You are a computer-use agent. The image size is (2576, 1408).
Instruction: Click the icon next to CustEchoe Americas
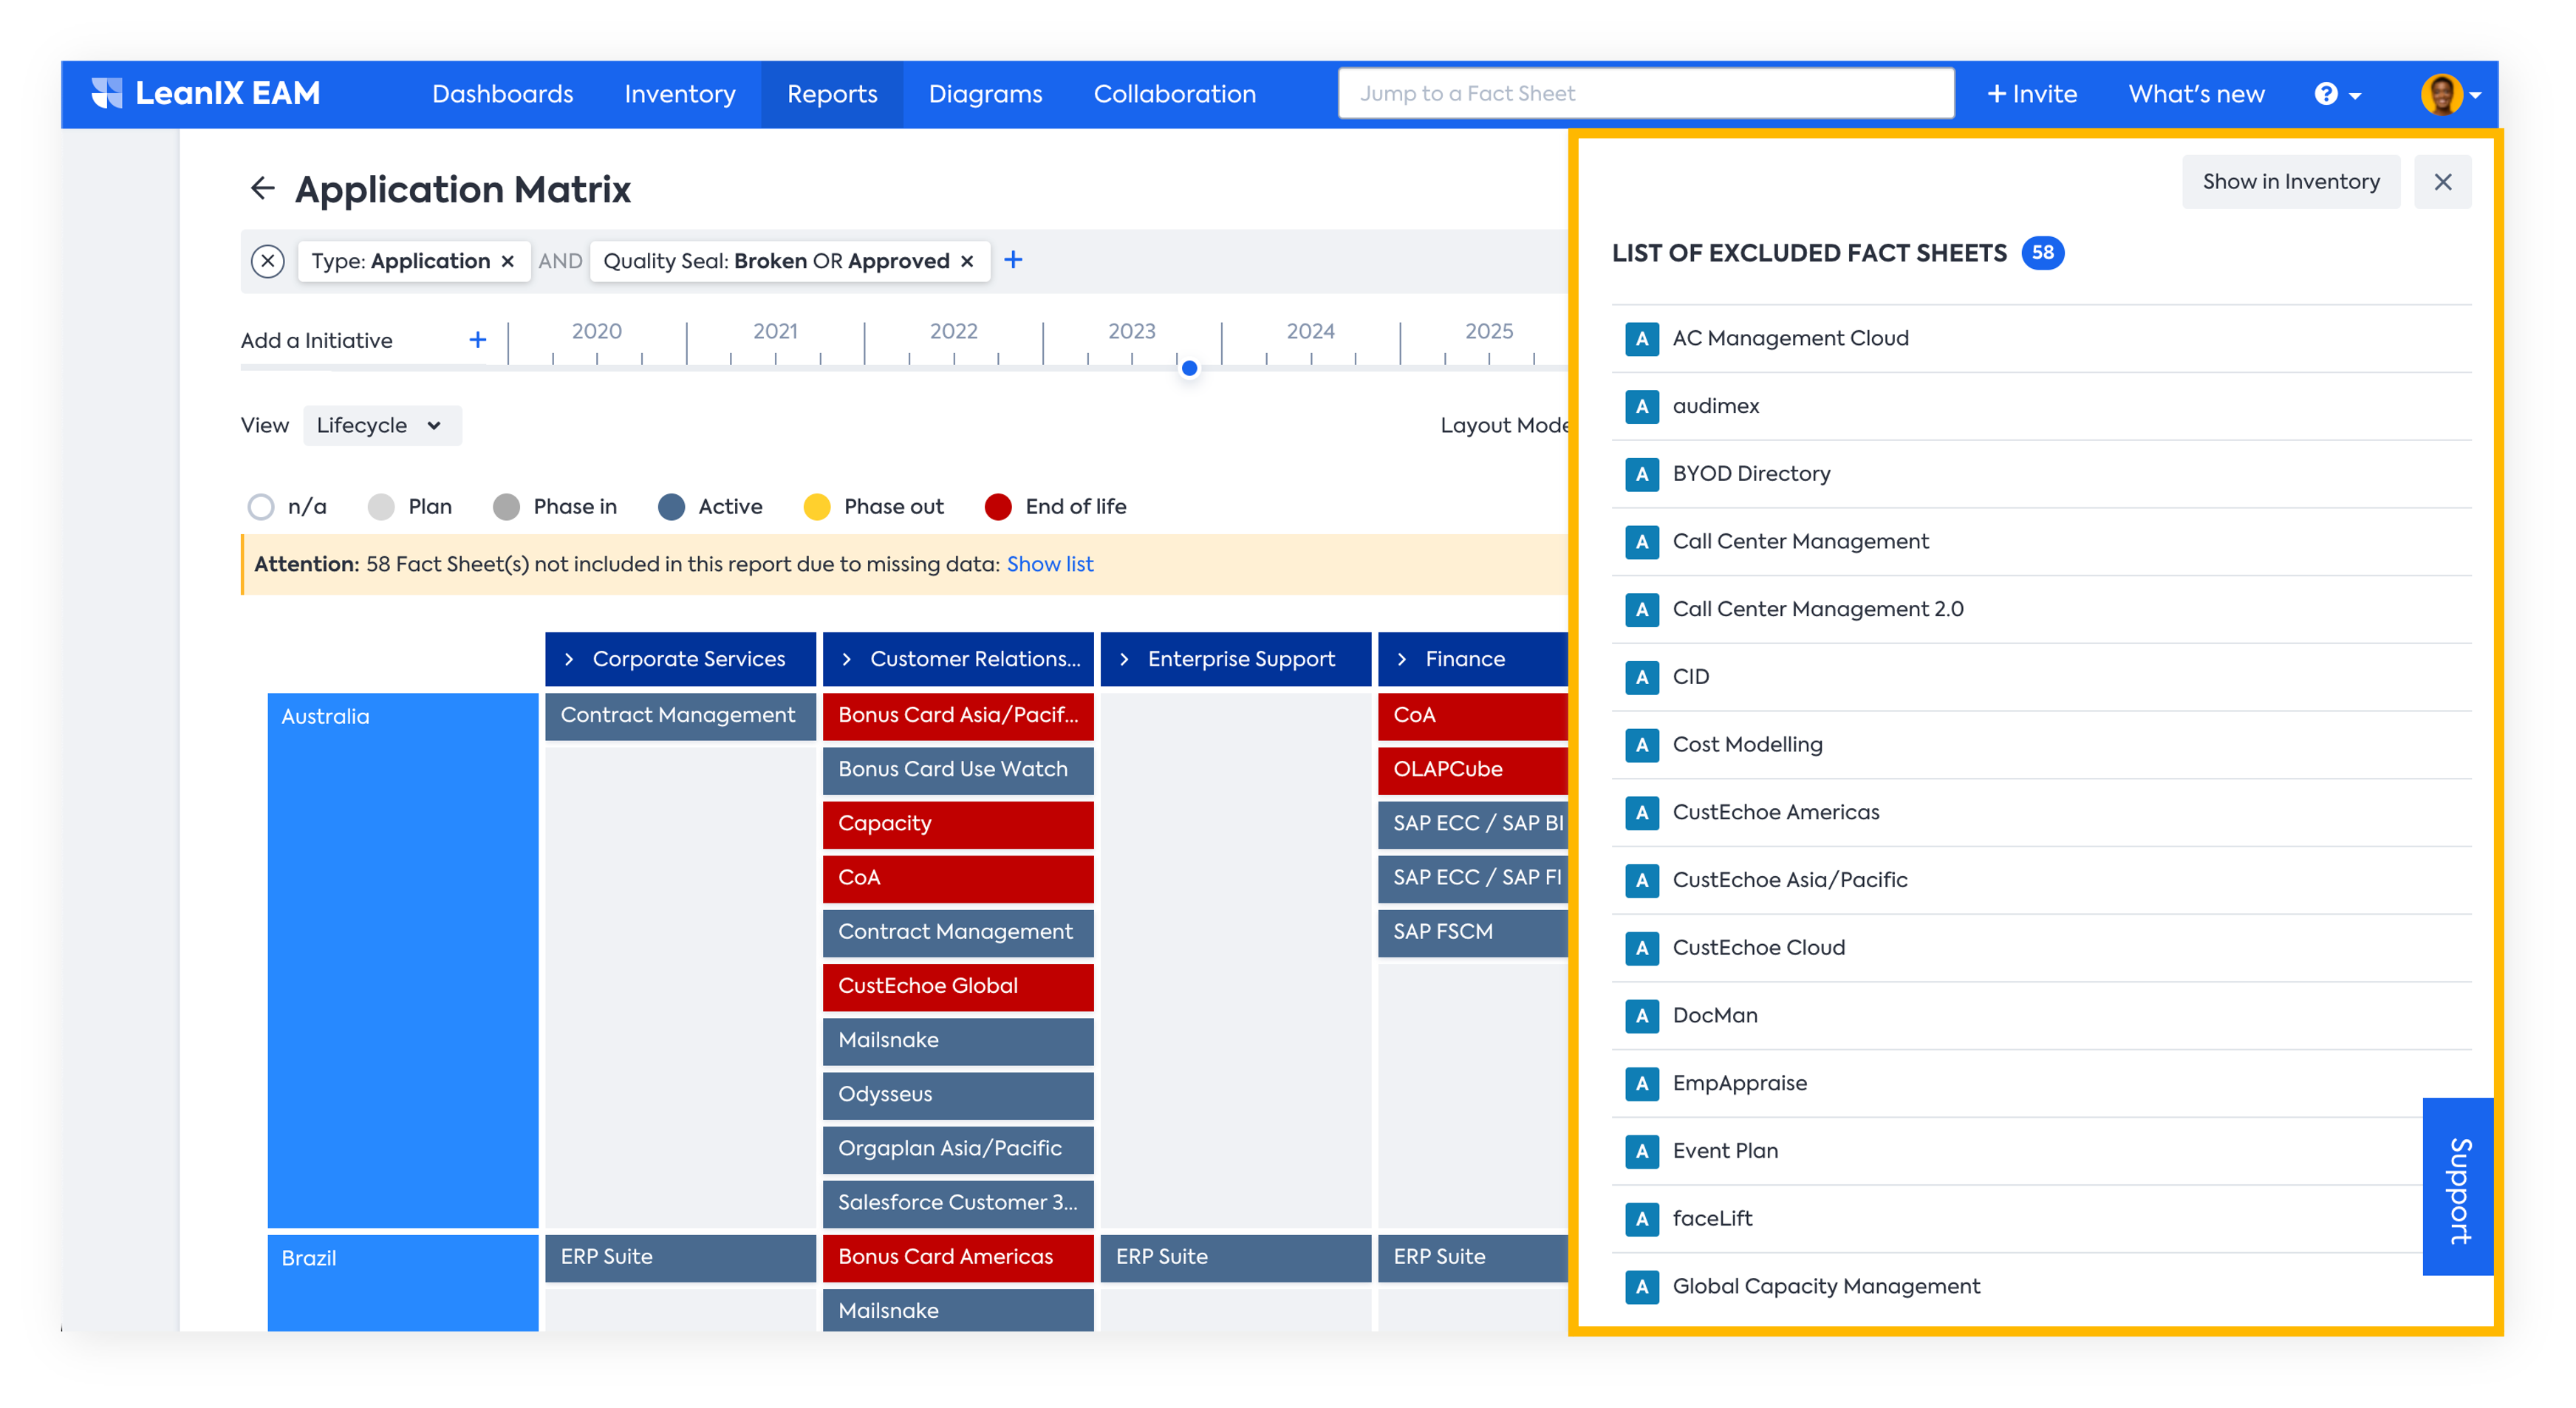[1641, 812]
